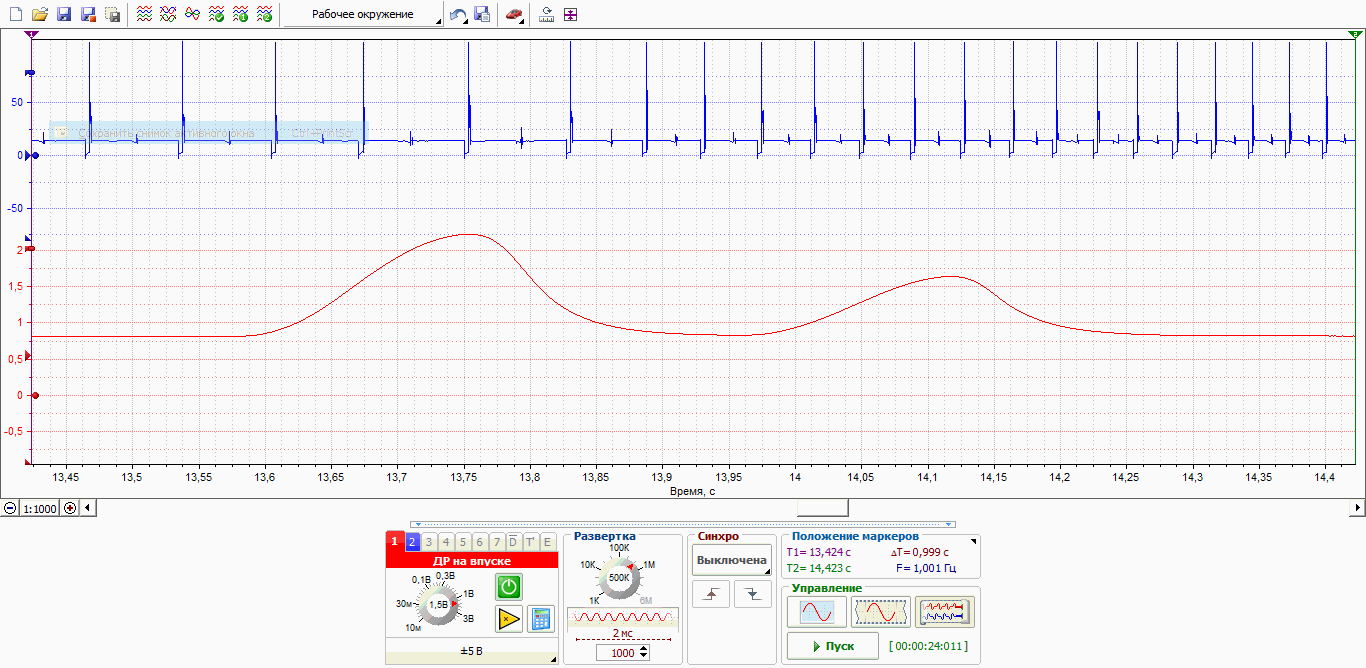Select the stacked parallel waveforms icon

click(144, 14)
